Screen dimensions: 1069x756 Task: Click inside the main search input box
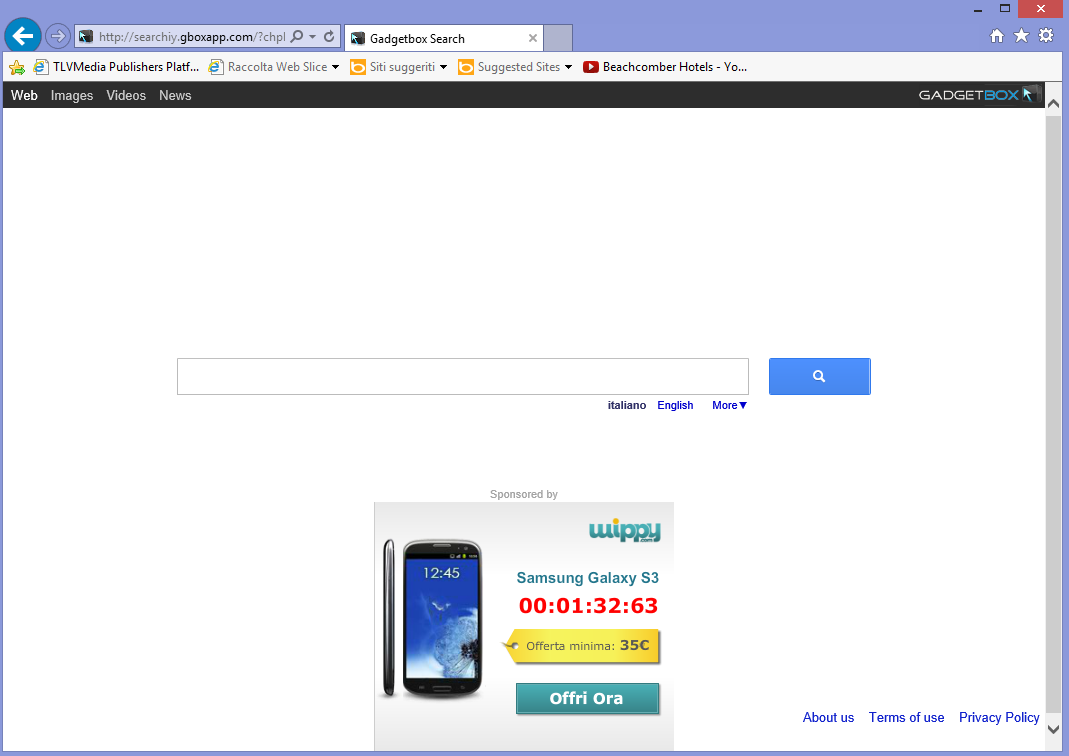[463, 376]
